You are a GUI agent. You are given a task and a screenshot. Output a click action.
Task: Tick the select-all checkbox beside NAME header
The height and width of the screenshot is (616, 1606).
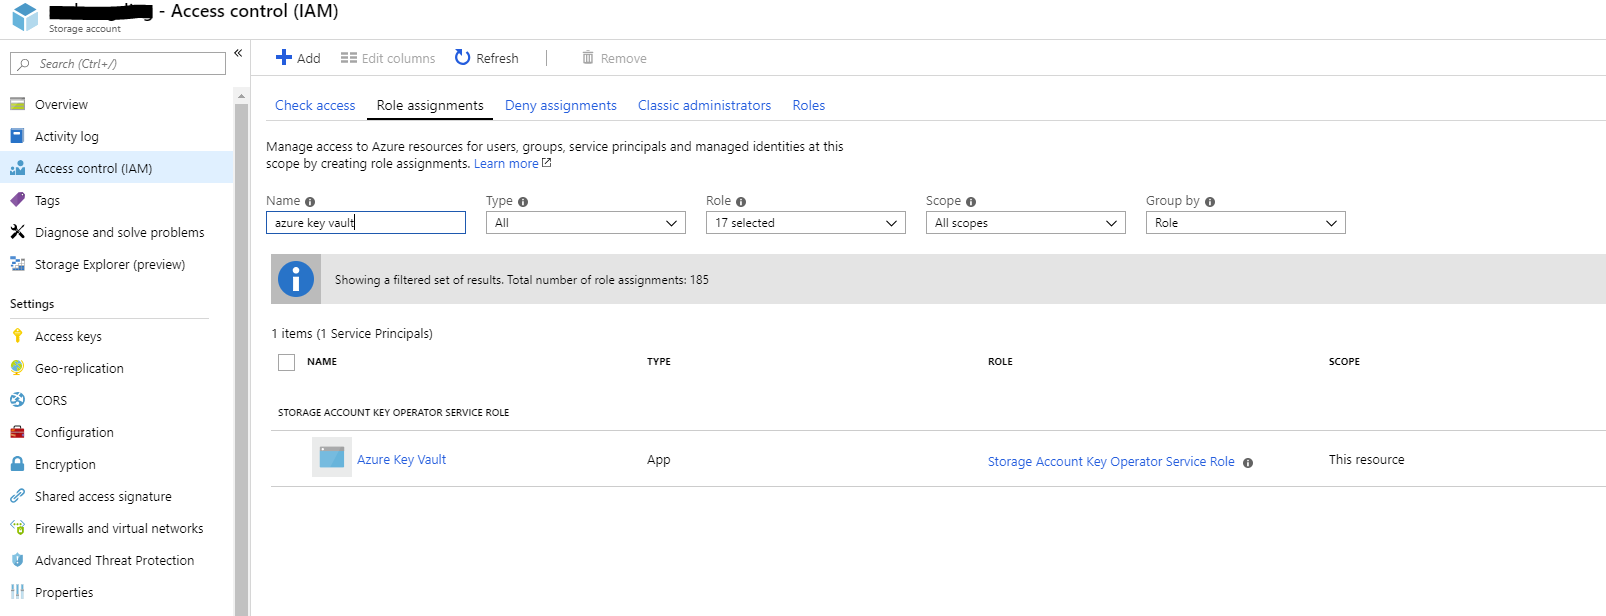[x=287, y=362]
